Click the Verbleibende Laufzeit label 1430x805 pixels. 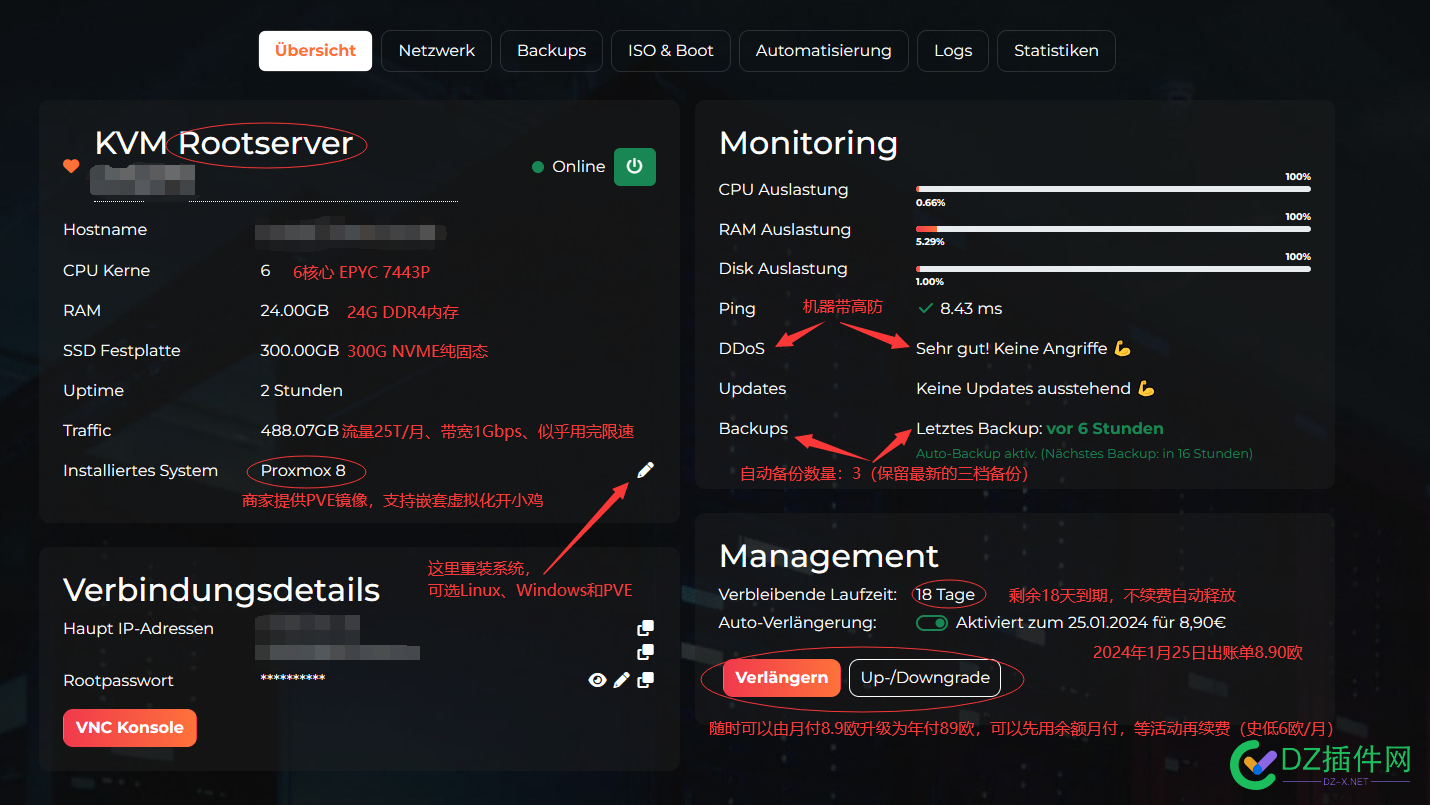point(807,594)
